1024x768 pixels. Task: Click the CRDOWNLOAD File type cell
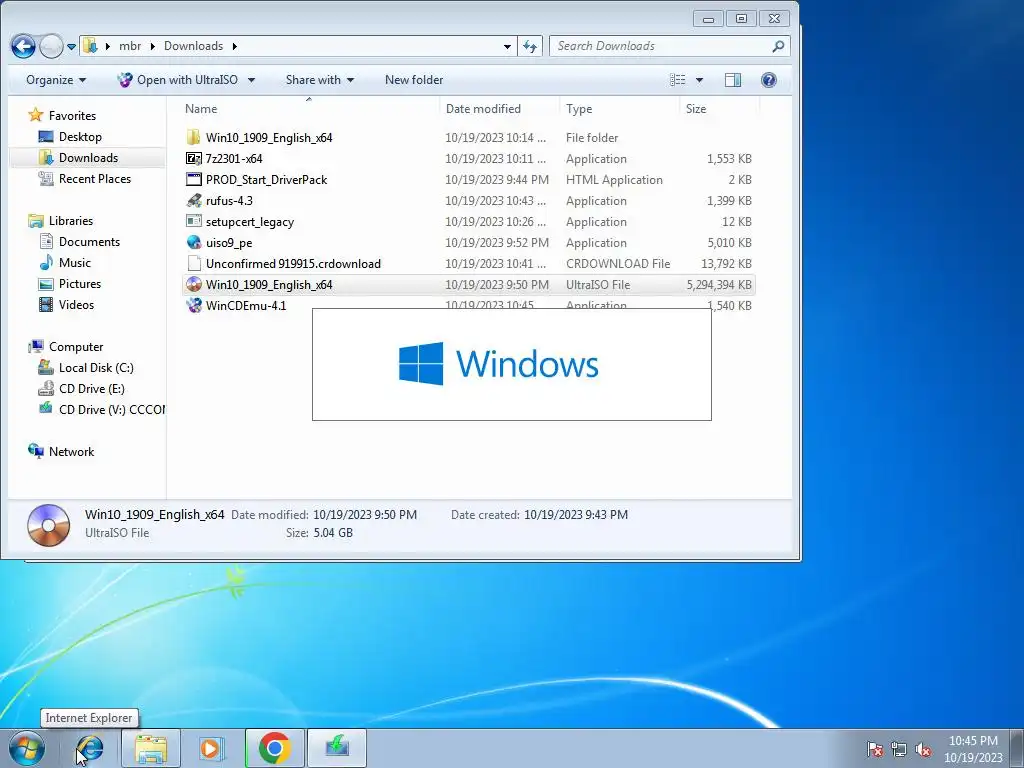(618, 264)
